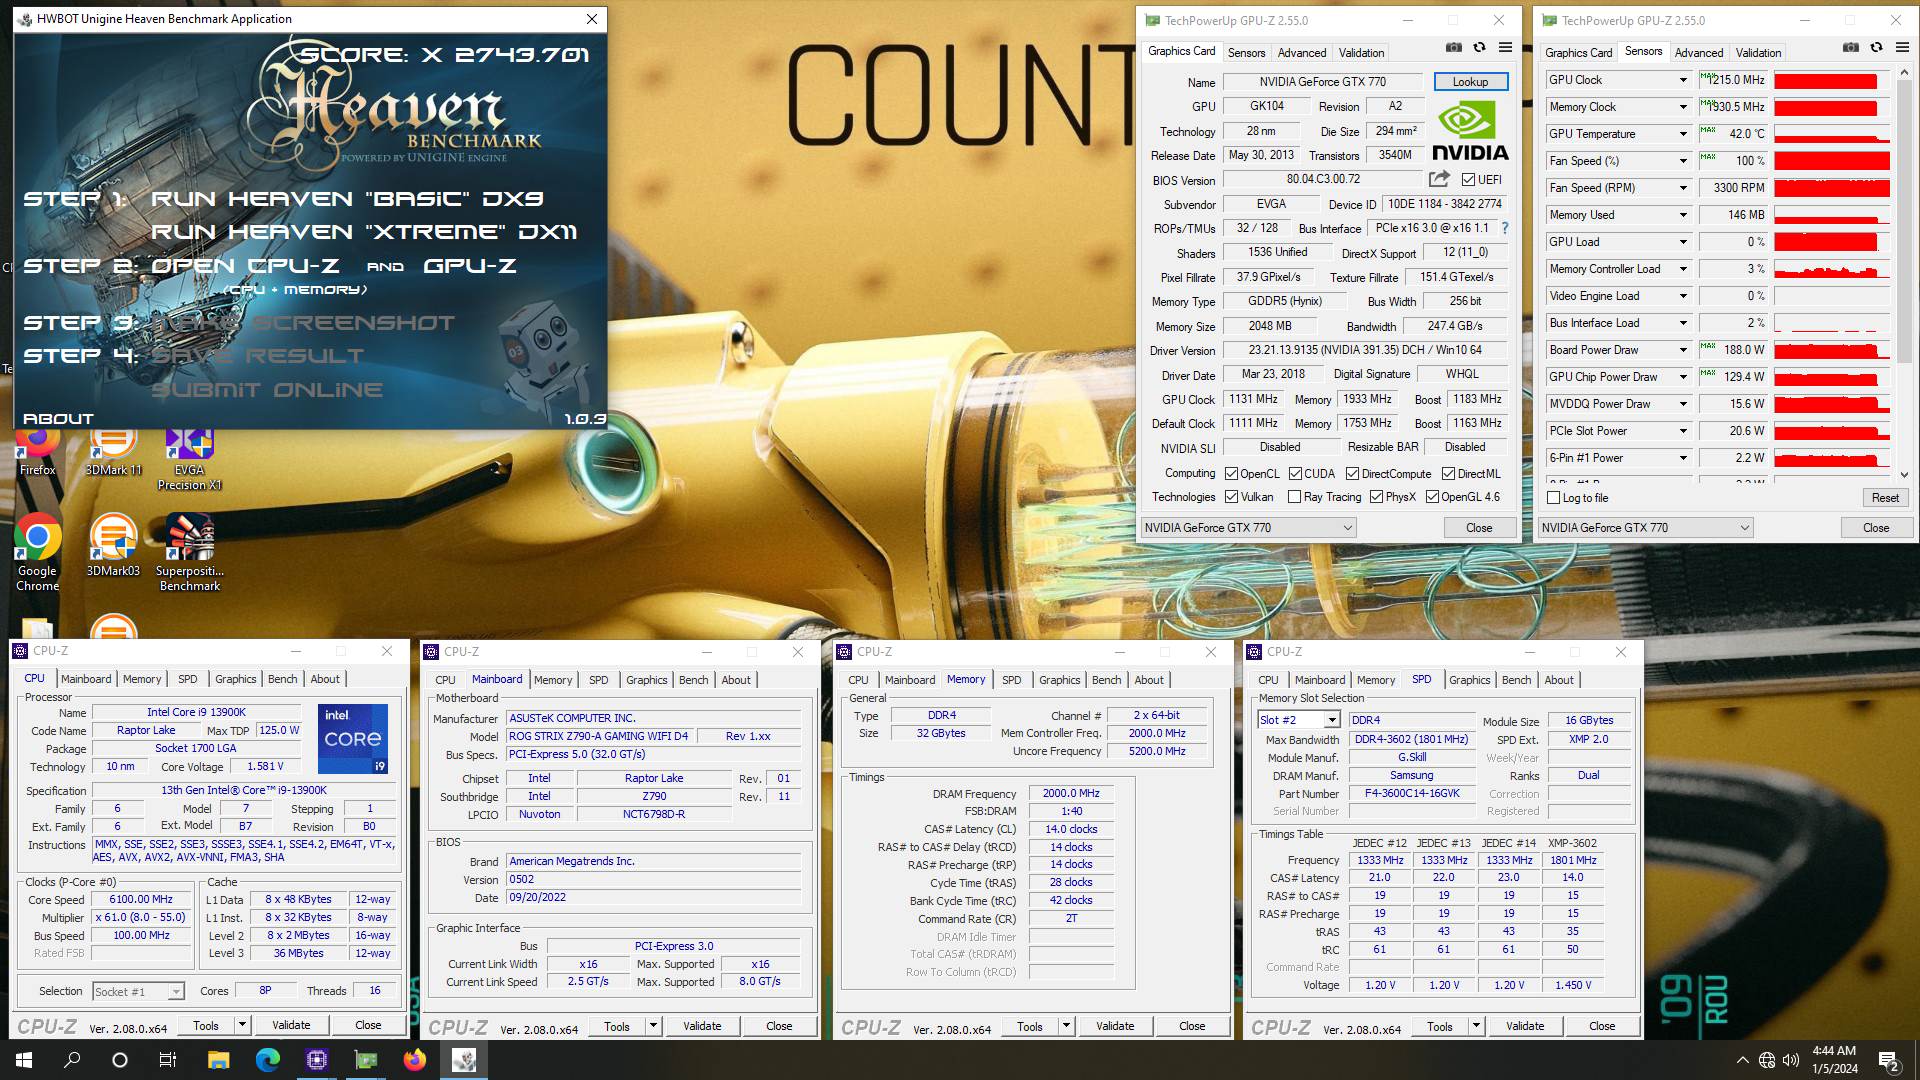Open the Slot #2 memory slot dropdown
The width and height of the screenshot is (1920, 1080).
(1332, 720)
